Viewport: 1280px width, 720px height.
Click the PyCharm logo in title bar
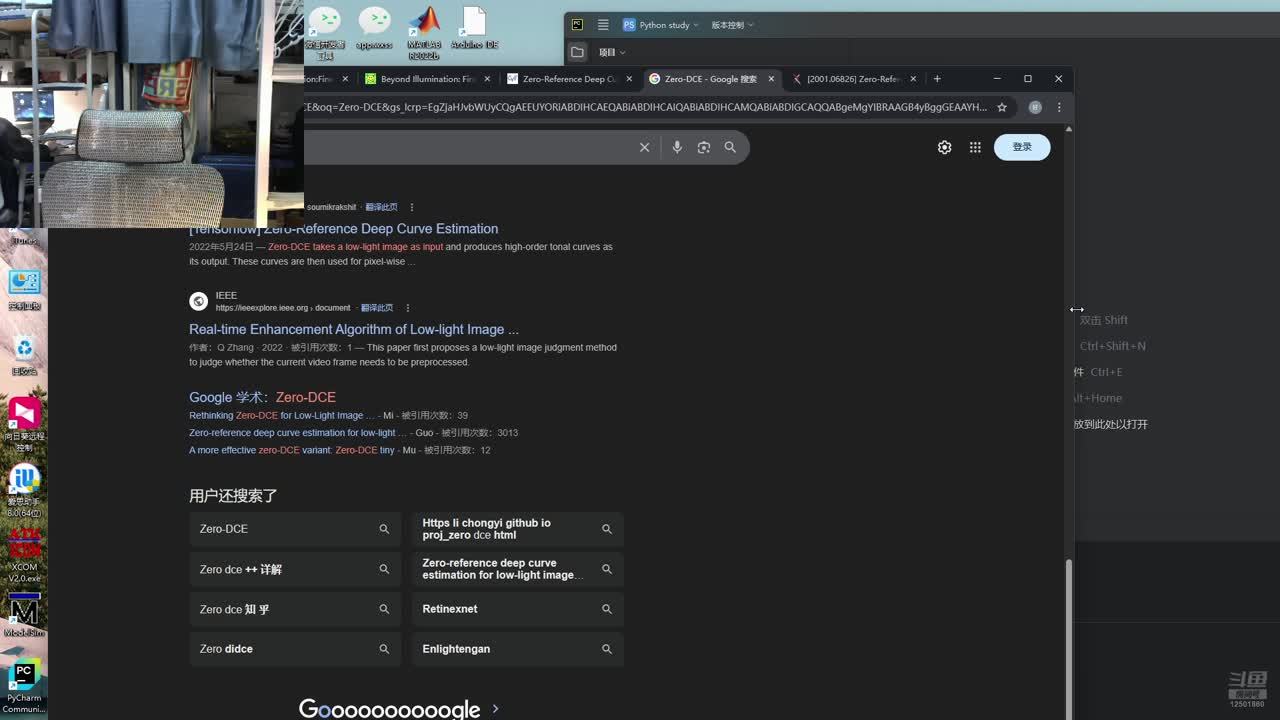[x=577, y=25]
